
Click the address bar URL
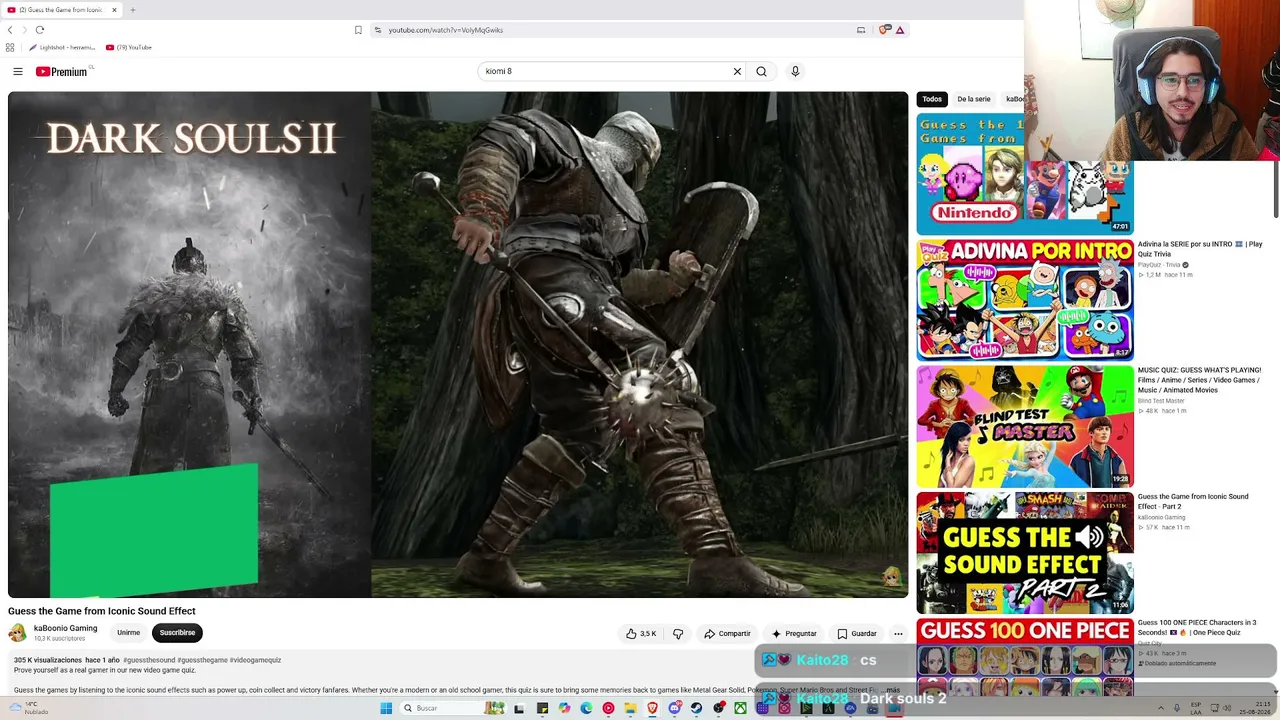click(446, 30)
